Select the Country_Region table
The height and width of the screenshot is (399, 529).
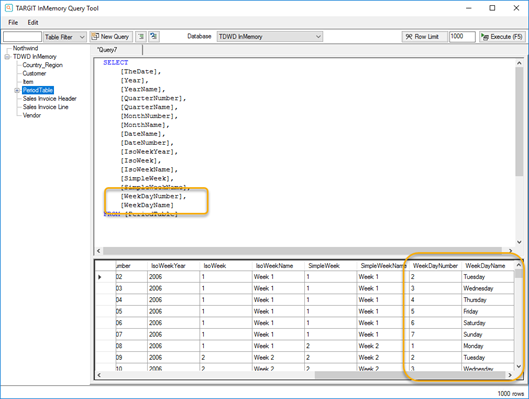43,65
